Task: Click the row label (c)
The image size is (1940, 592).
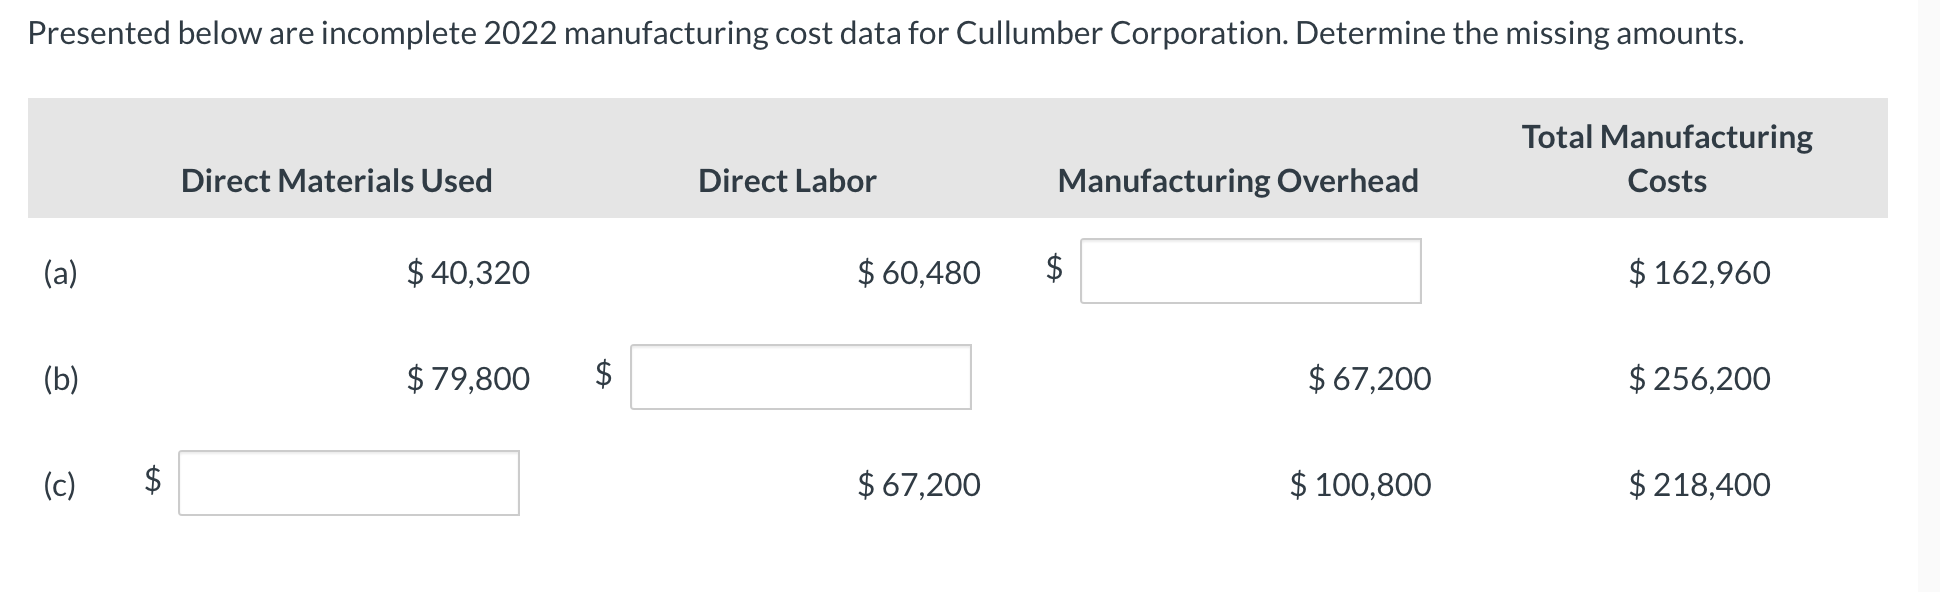Action: coord(61,484)
